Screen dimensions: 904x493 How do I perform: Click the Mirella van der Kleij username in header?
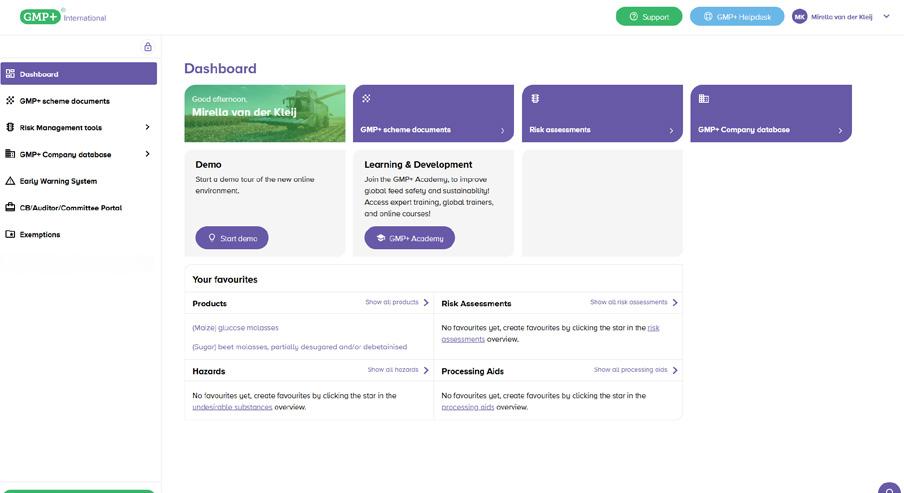(x=841, y=17)
